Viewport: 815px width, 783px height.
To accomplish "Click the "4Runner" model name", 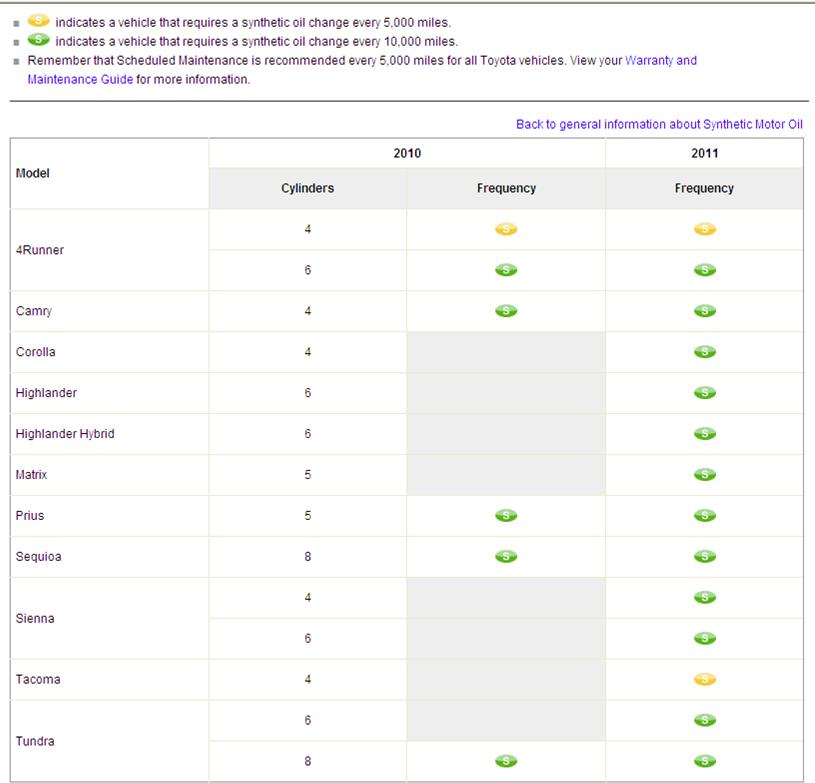I will 40,250.
